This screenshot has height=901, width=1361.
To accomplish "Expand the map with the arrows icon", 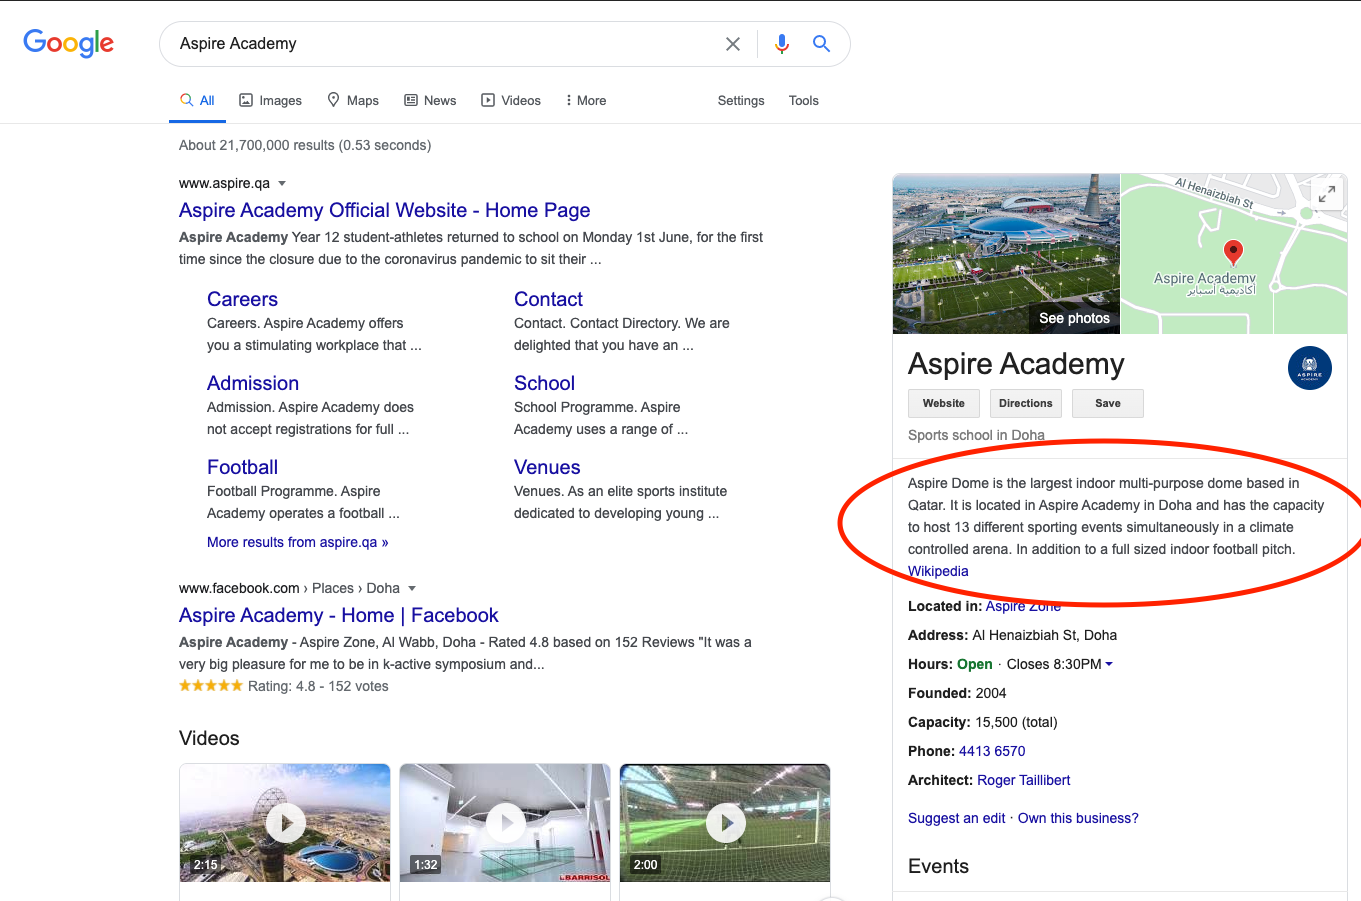I will (1327, 194).
